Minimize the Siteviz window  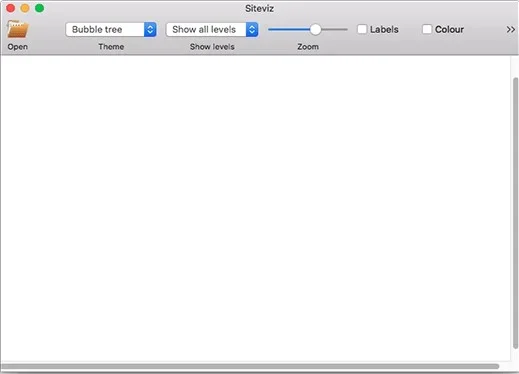point(25,8)
